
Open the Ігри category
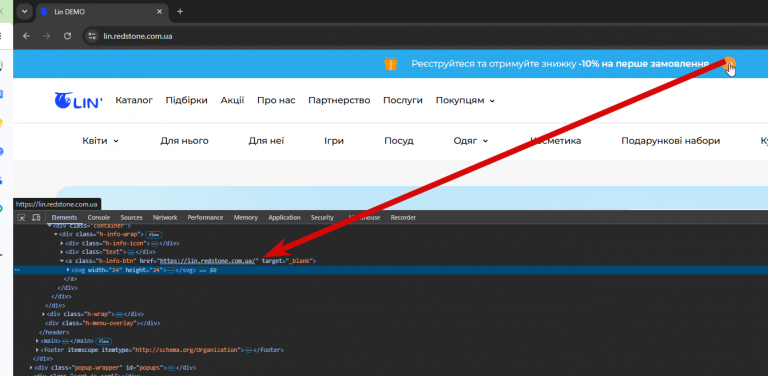pos(334,141)
